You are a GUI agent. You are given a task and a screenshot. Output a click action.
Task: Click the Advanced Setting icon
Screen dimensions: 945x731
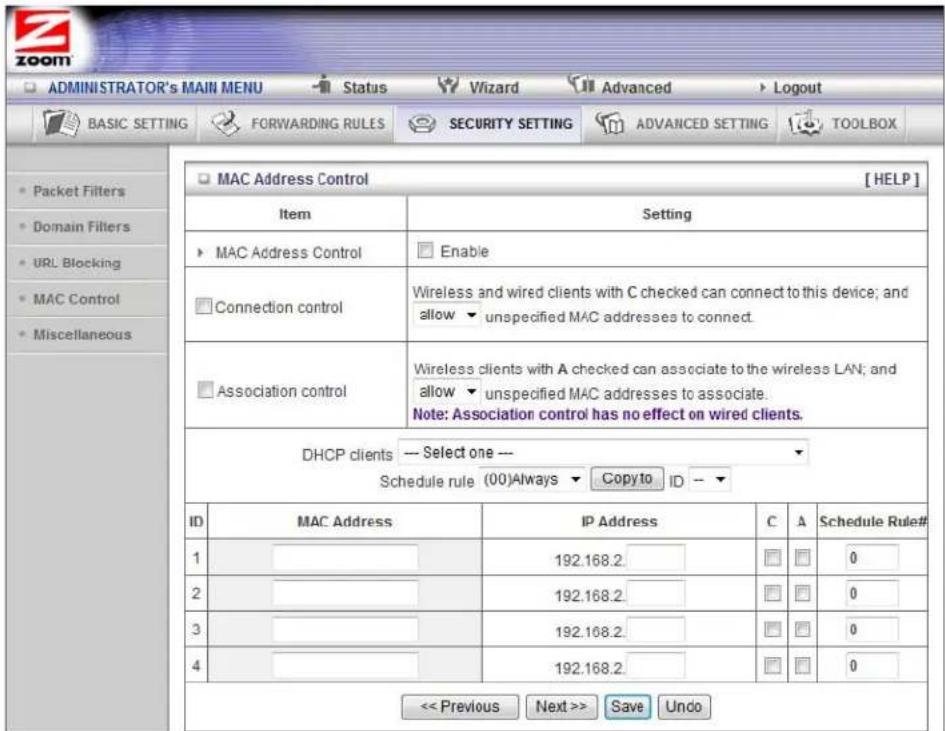click(x=609, y=124)
